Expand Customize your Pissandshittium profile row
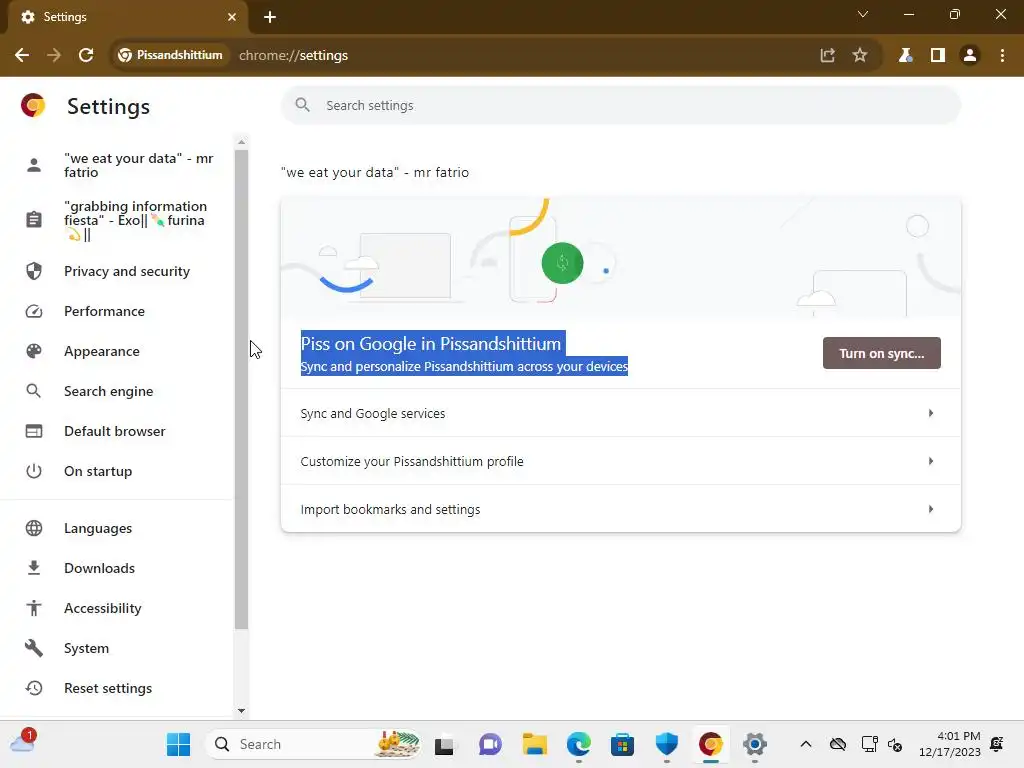1024x768 pixels. pyautogui.click(x=620, y=461)
